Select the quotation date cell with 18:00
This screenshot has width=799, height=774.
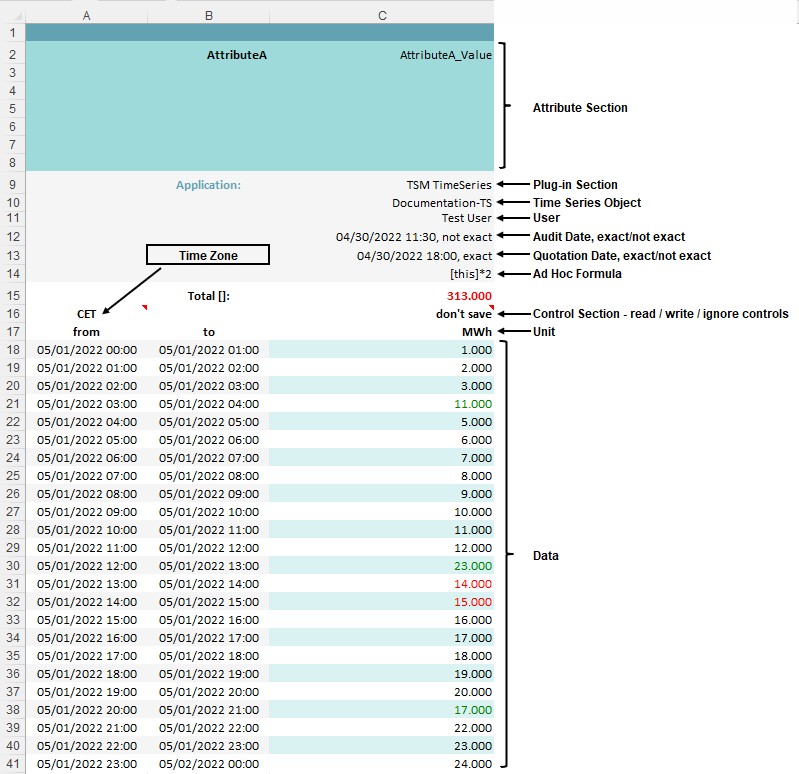click(x=424, y=256)
